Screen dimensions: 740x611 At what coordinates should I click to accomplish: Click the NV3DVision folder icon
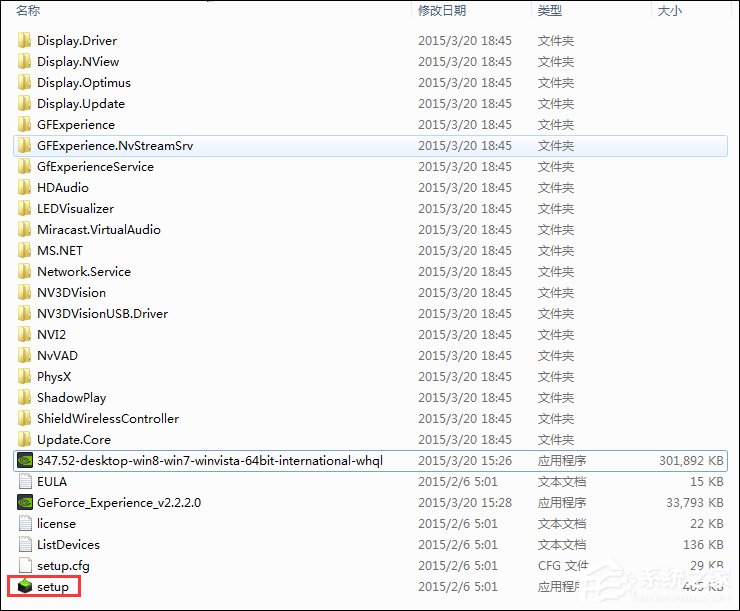[25, 293]
